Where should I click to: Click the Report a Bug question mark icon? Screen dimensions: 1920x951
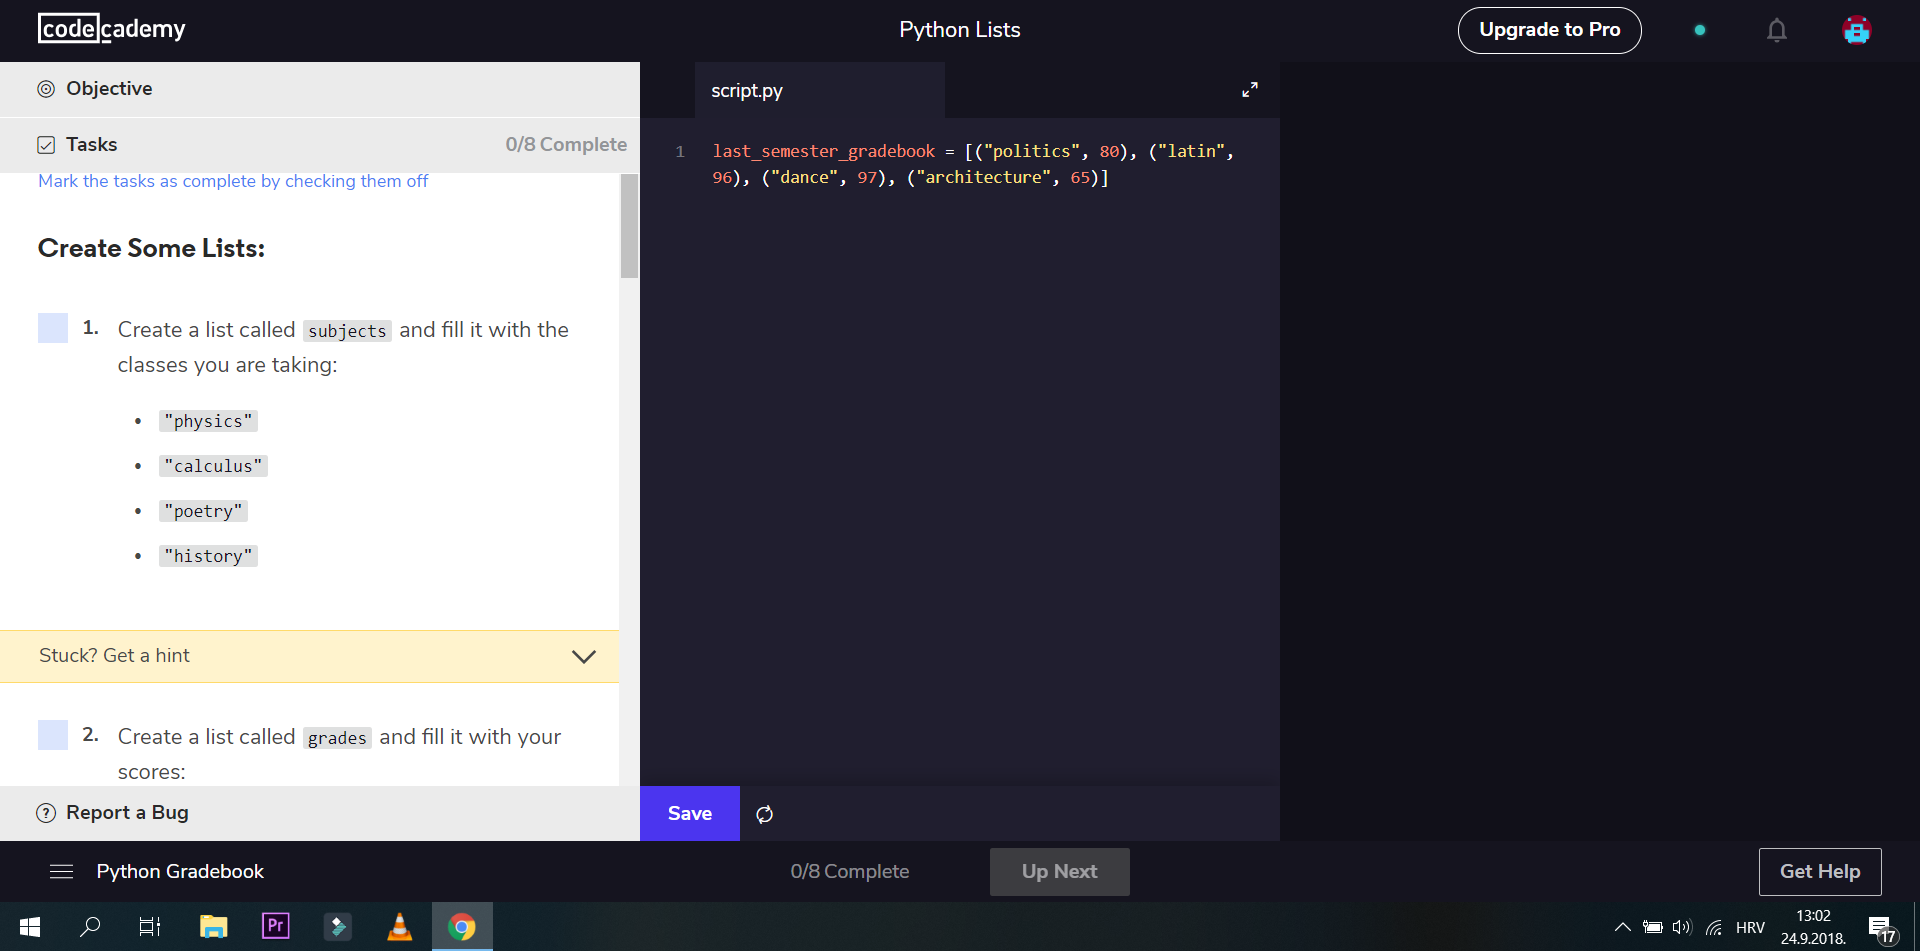44,813
